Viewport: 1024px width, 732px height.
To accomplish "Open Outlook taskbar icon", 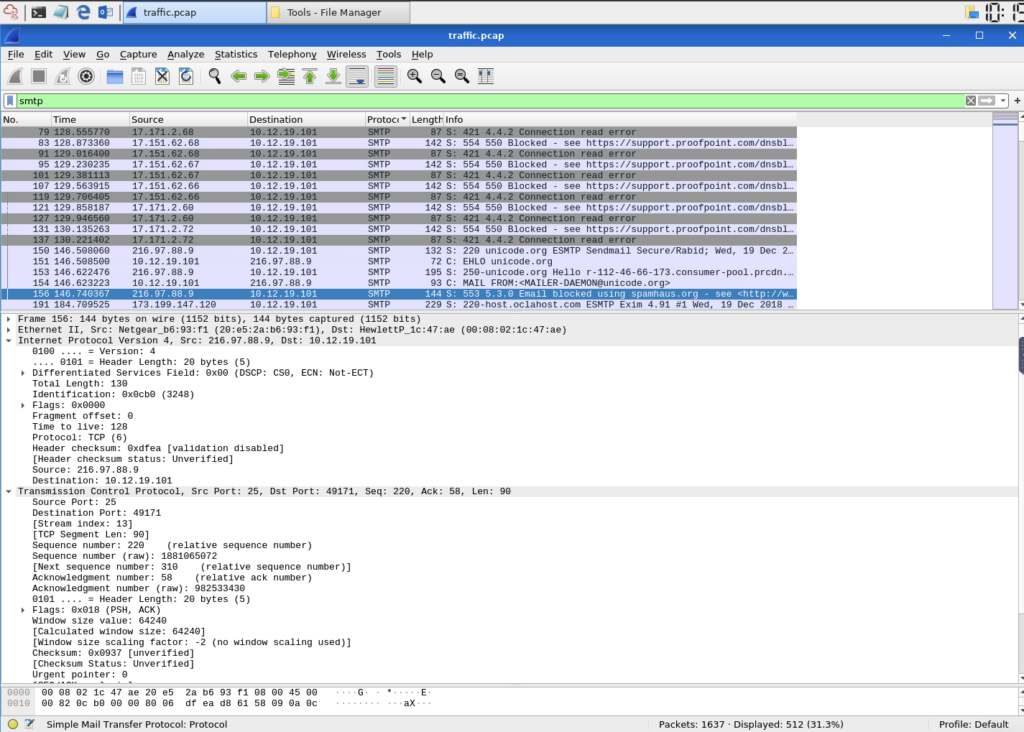I will click(105, 12).
